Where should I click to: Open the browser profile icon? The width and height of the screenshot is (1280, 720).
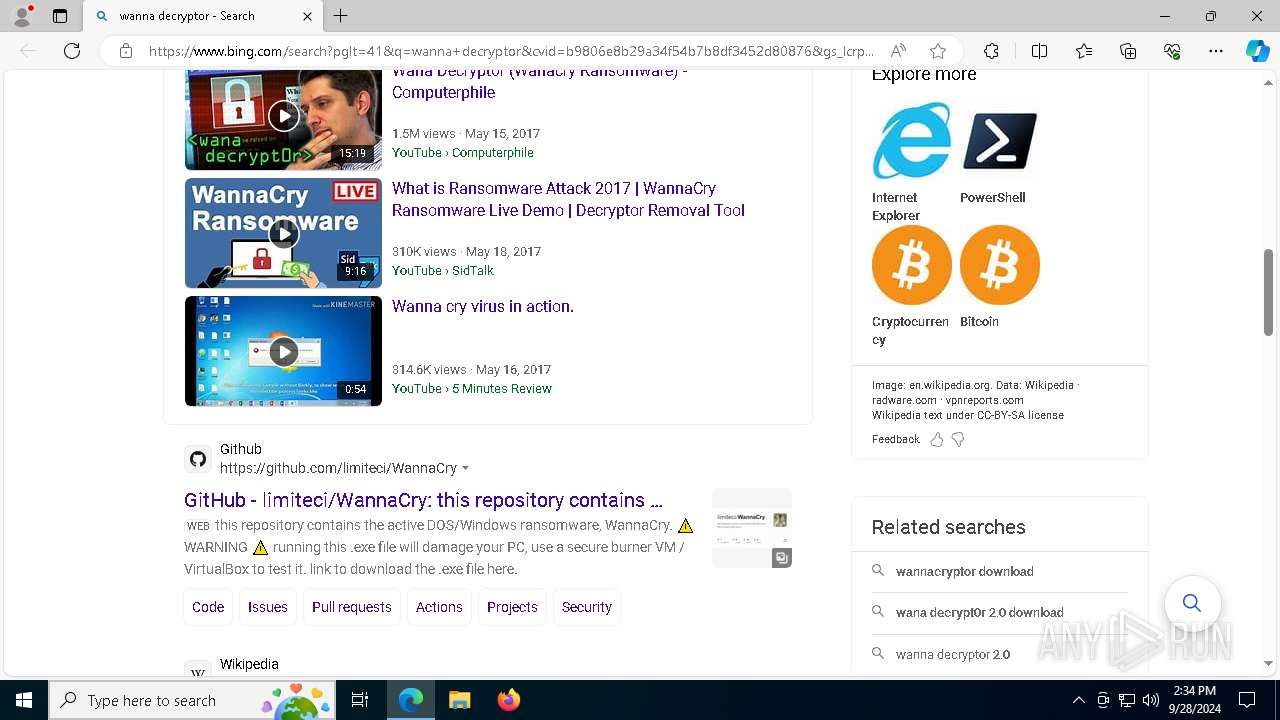tap(21, 15)
